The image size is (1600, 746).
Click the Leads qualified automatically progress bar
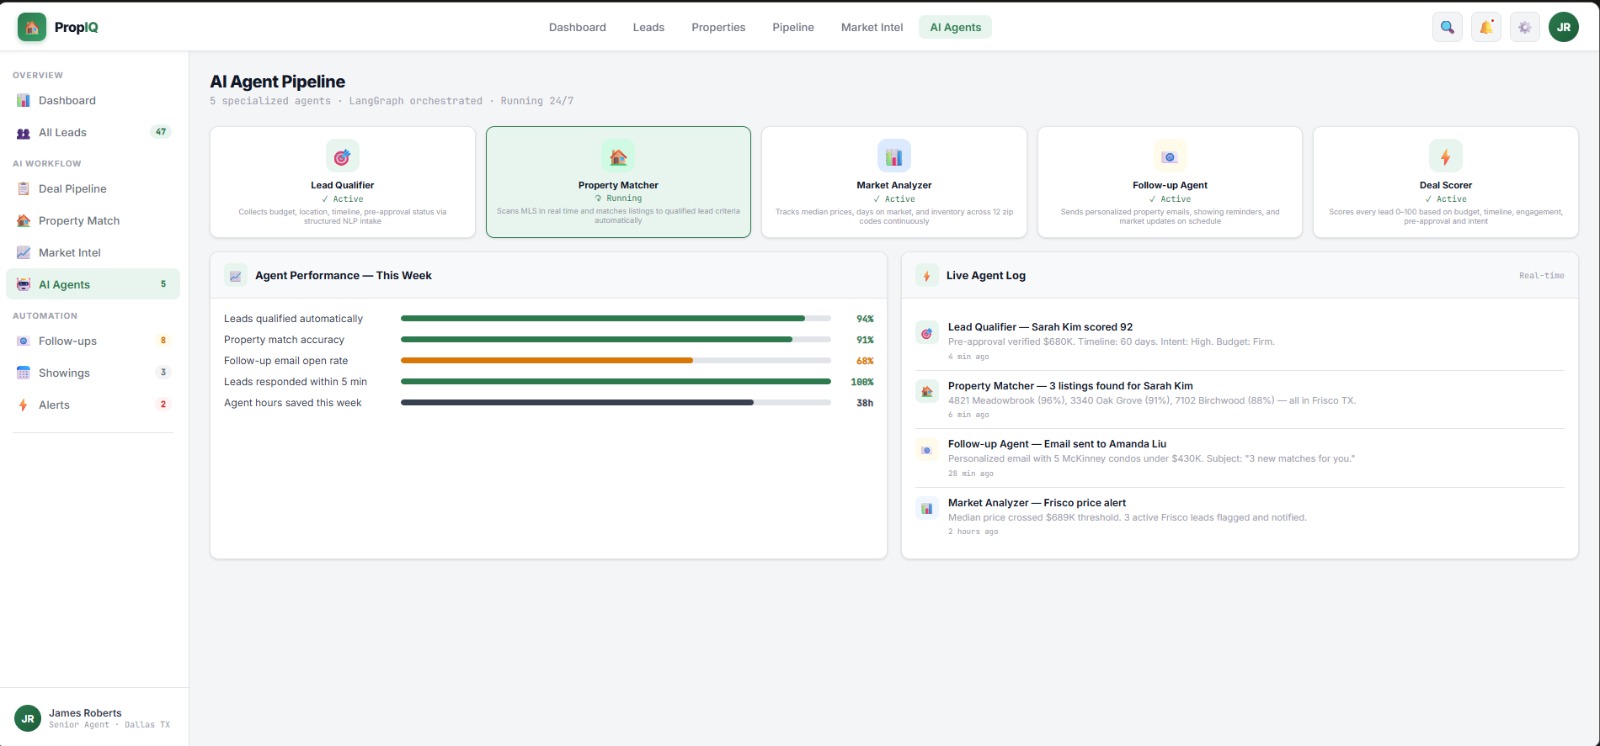616,319
